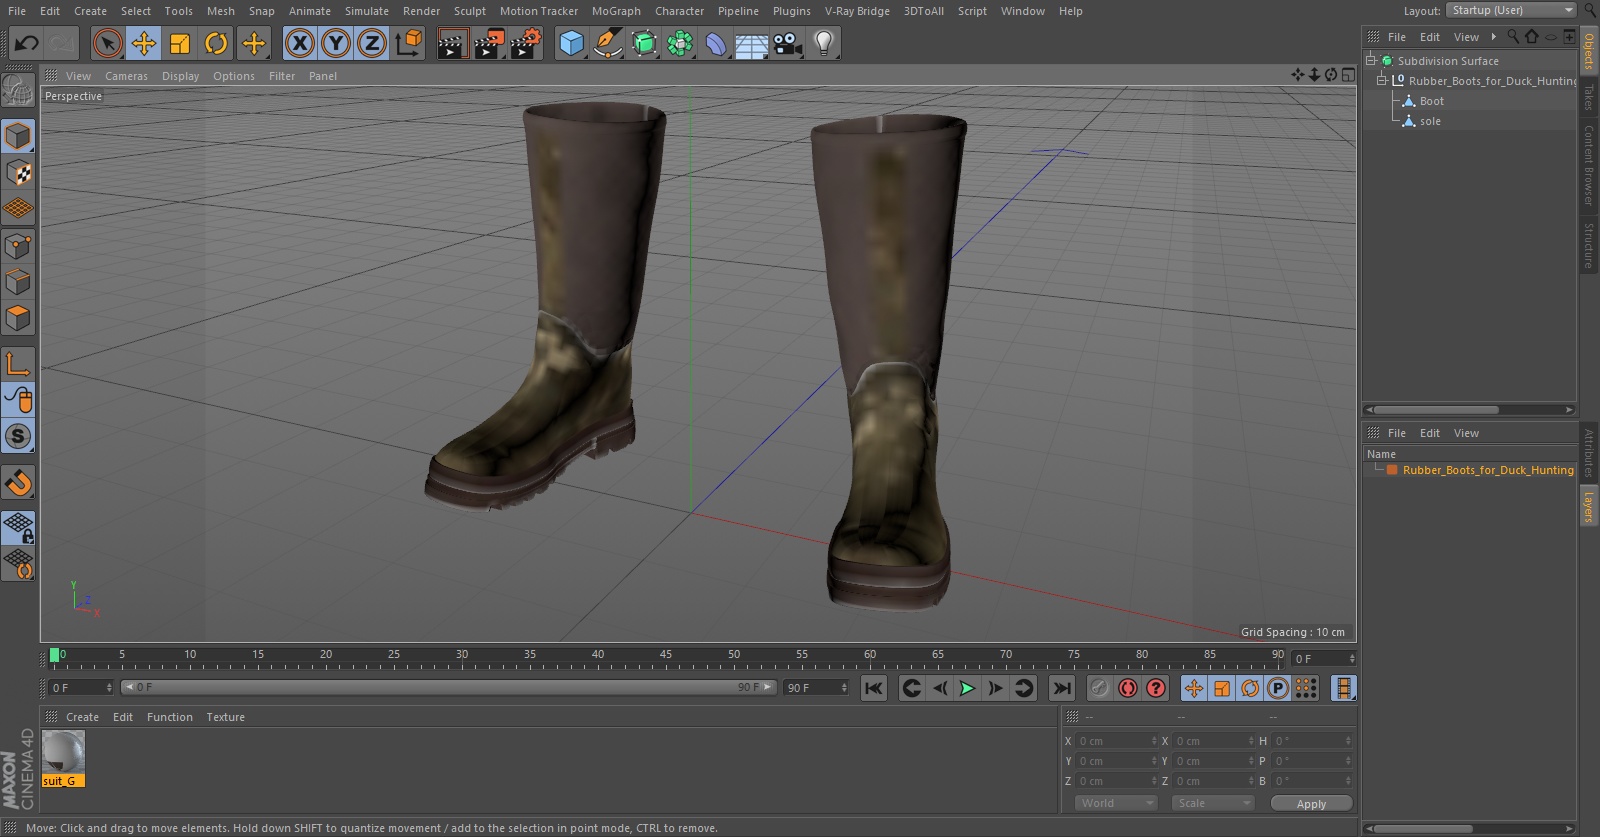
Task: Open the Sculpt menu
Action: (469, 11)
